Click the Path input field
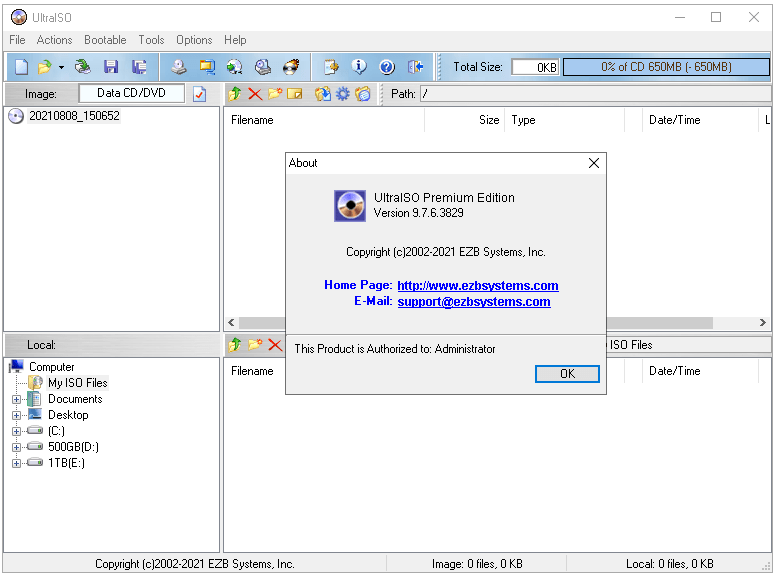This screenshot has width=774, height=574. 595,94
